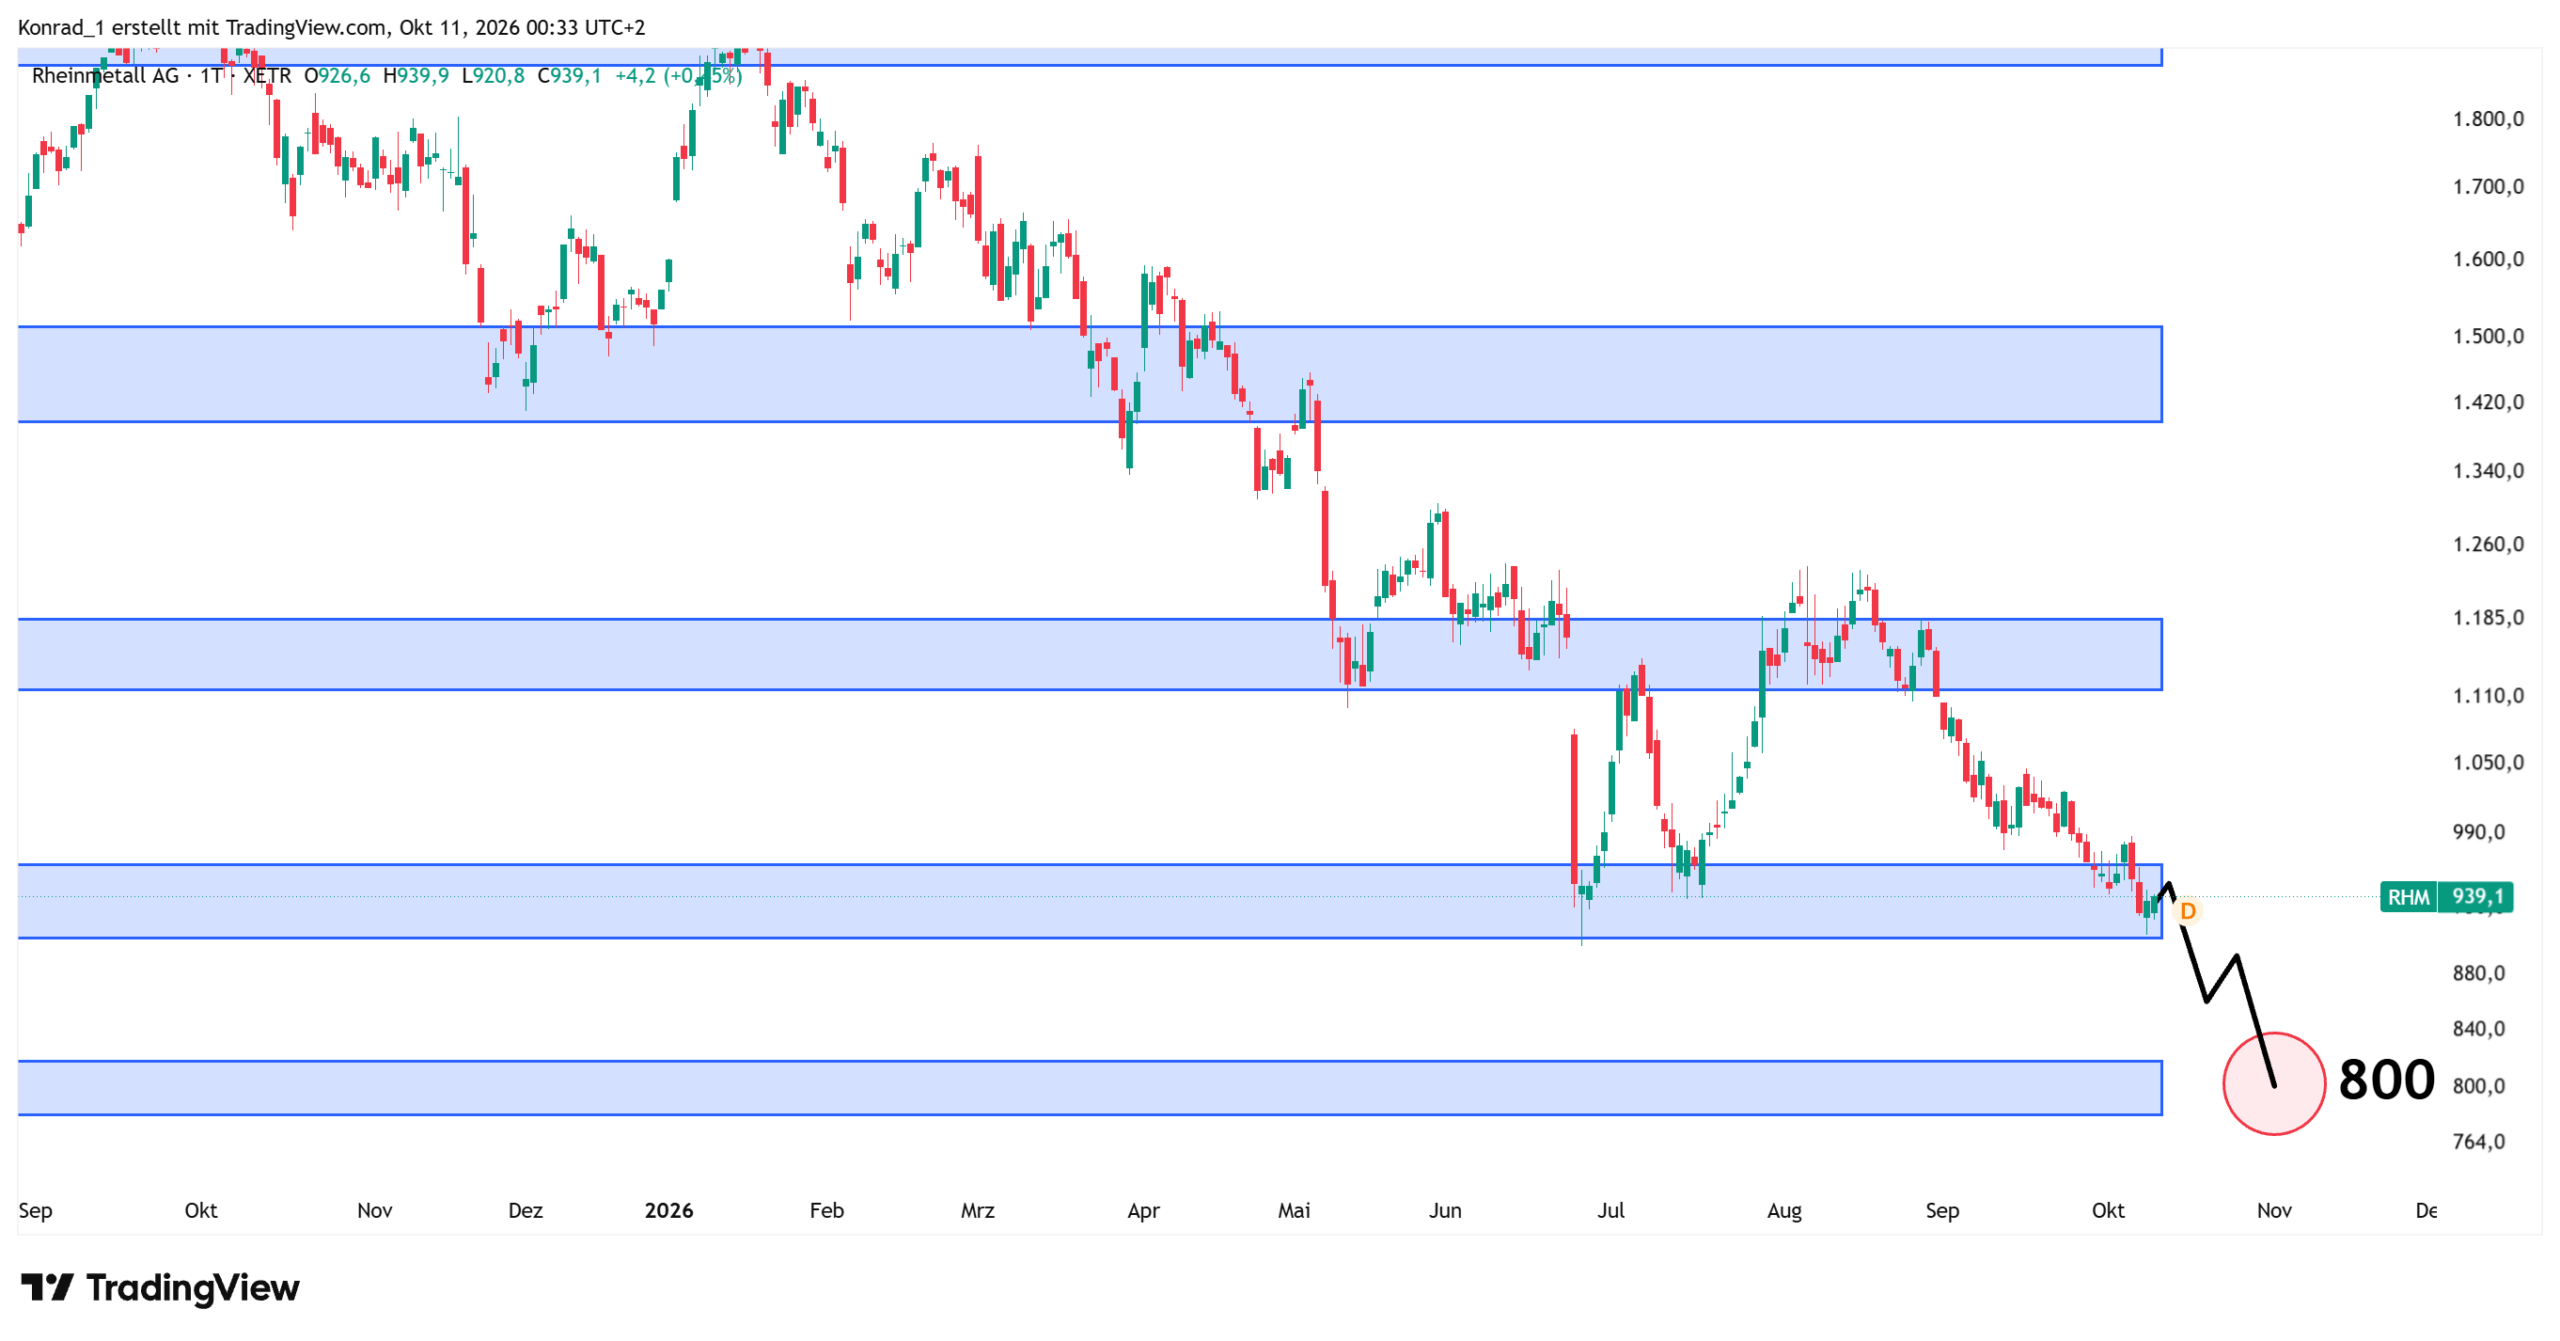Click the Aug label on time axis
Image resolution: width=2560 pixels, height=1341 pixels.
(x=1784, y=1211)
